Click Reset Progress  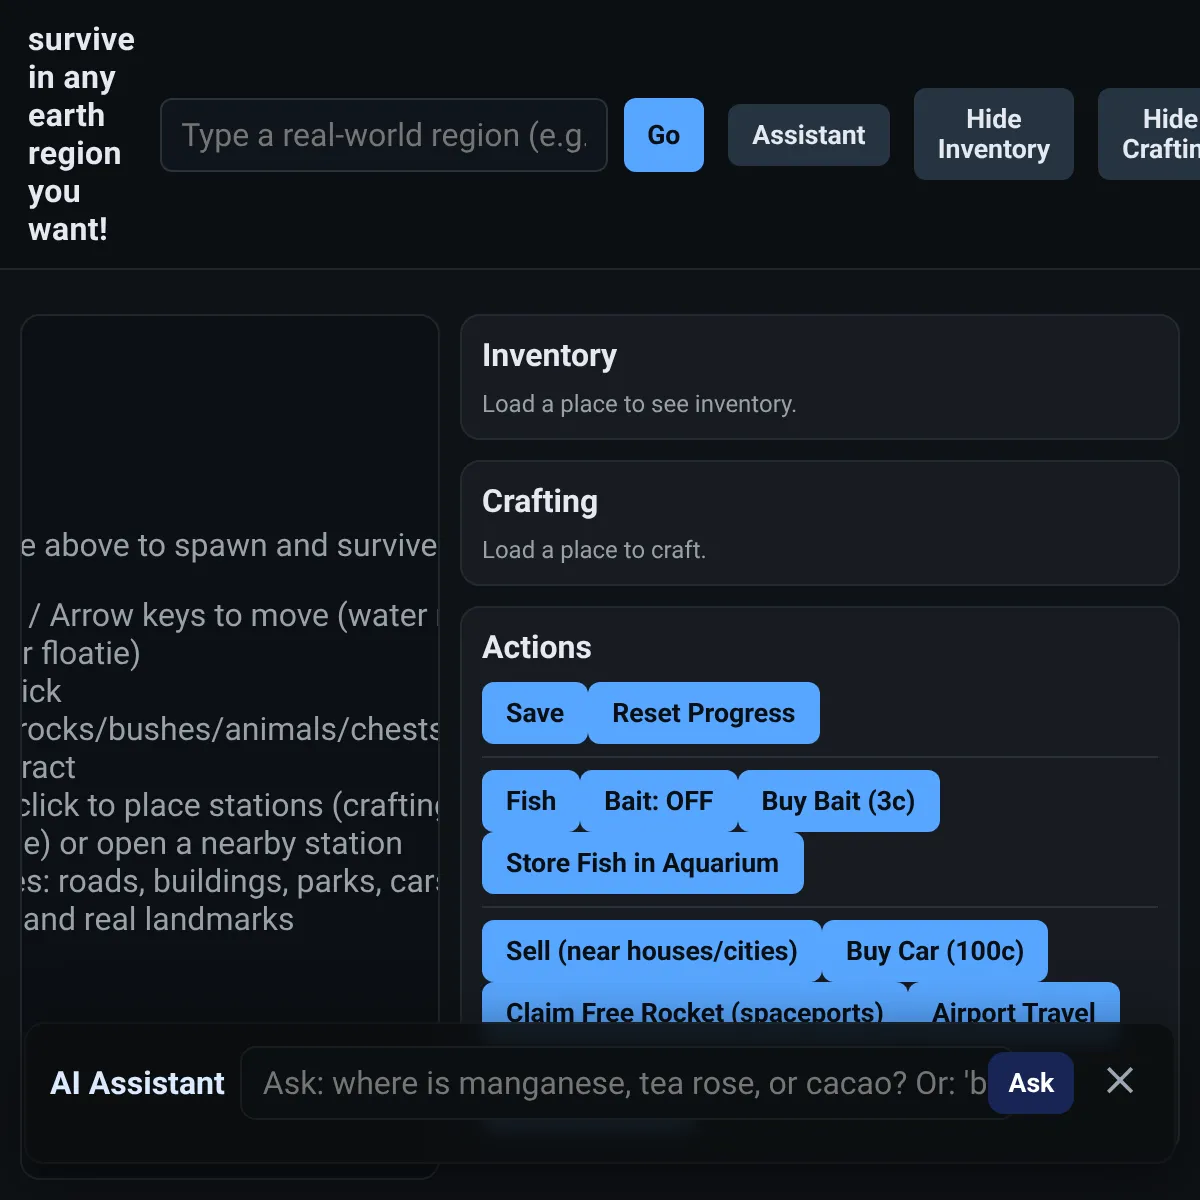pyautogui.click(x=704, y=713)
